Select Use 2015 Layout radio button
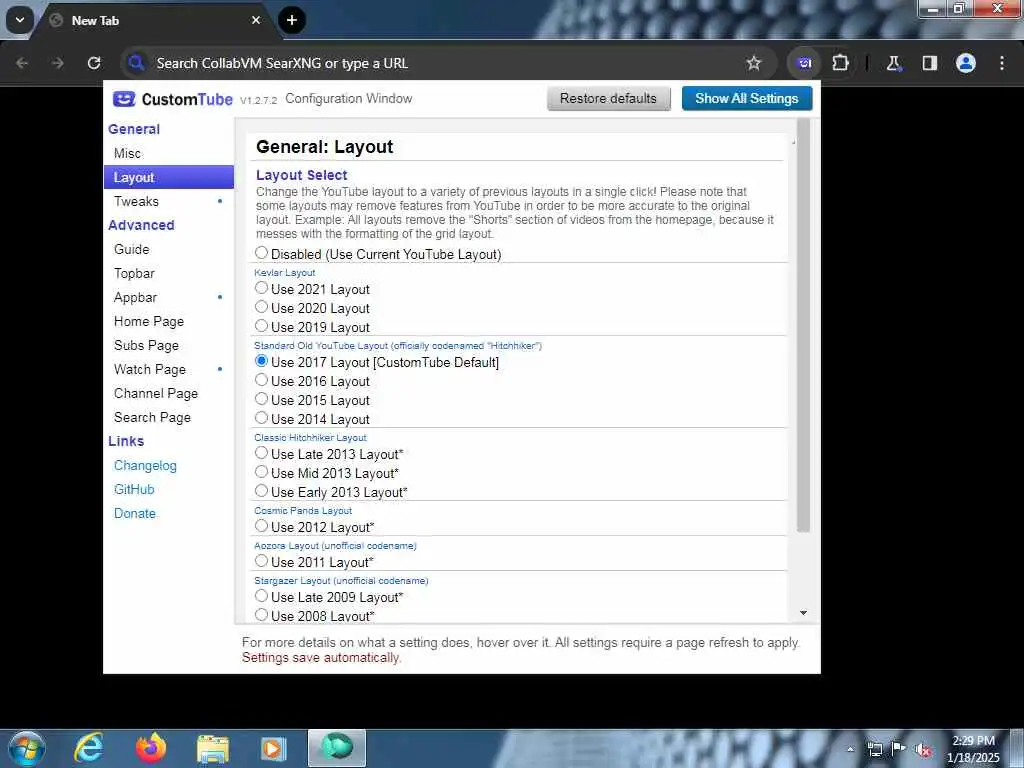 coord(261,398)
